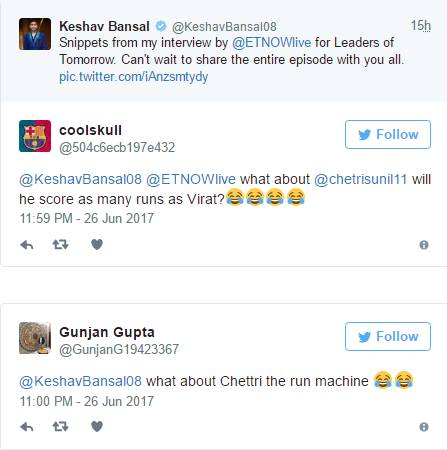The width and height of the screenshot is (447, 450).
Task: Open info icon on Gunjan Gupta's tweet
Action: coord(424,427)
